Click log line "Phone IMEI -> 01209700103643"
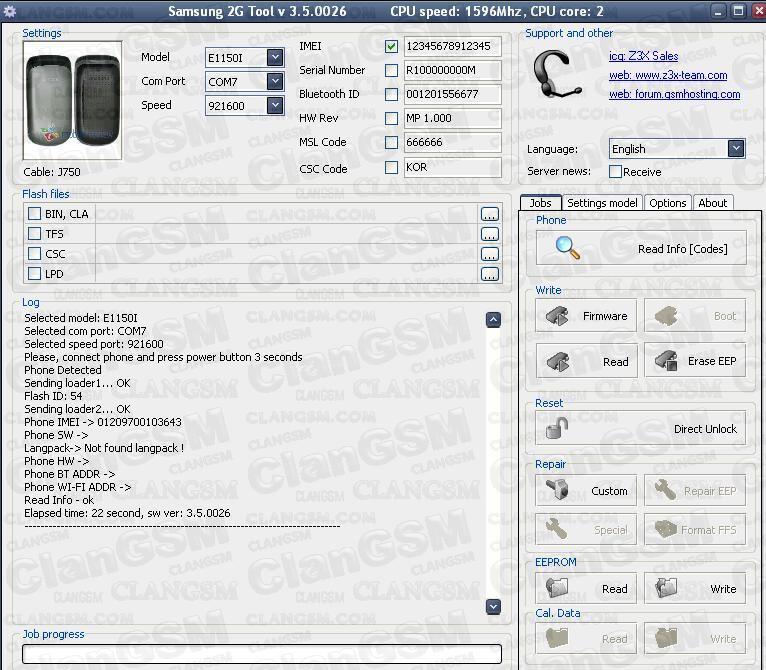This screenshot has height=670, width=766. click(x=103, y=422)
